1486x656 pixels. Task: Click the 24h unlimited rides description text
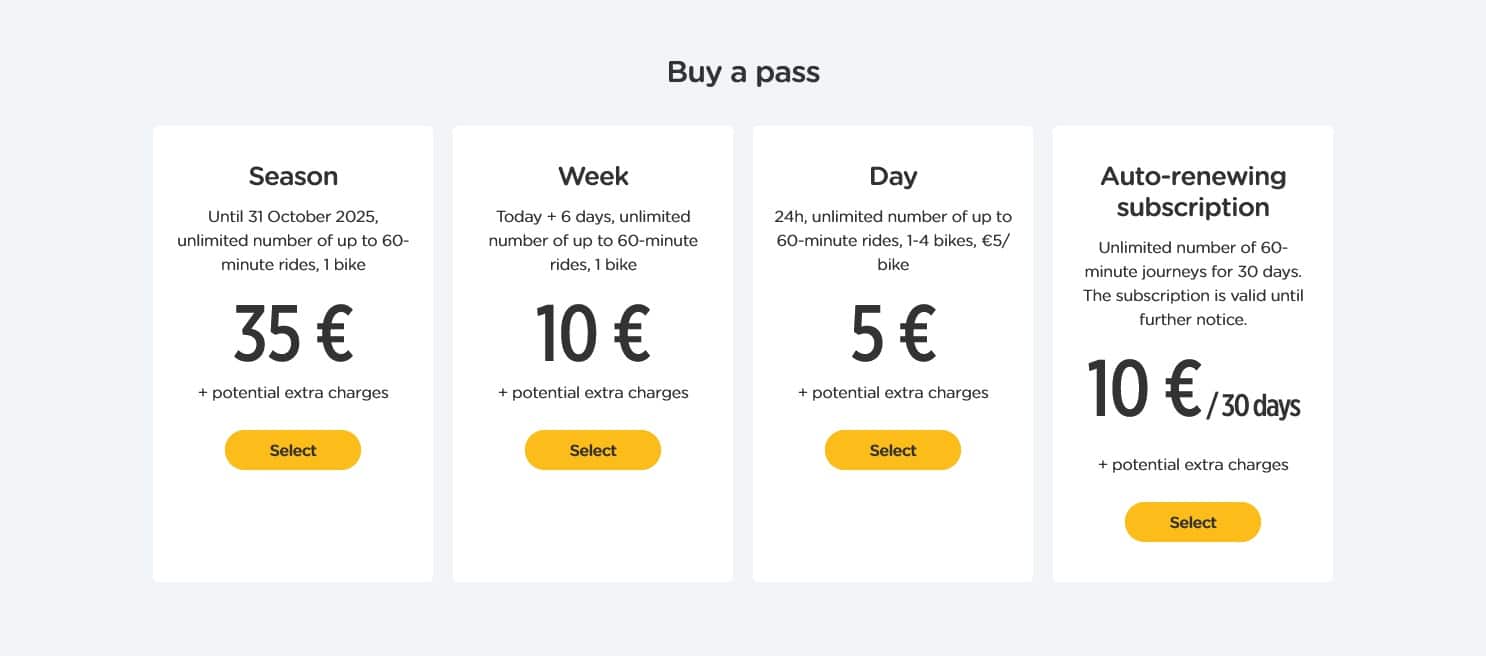click(x=893, y=240)
